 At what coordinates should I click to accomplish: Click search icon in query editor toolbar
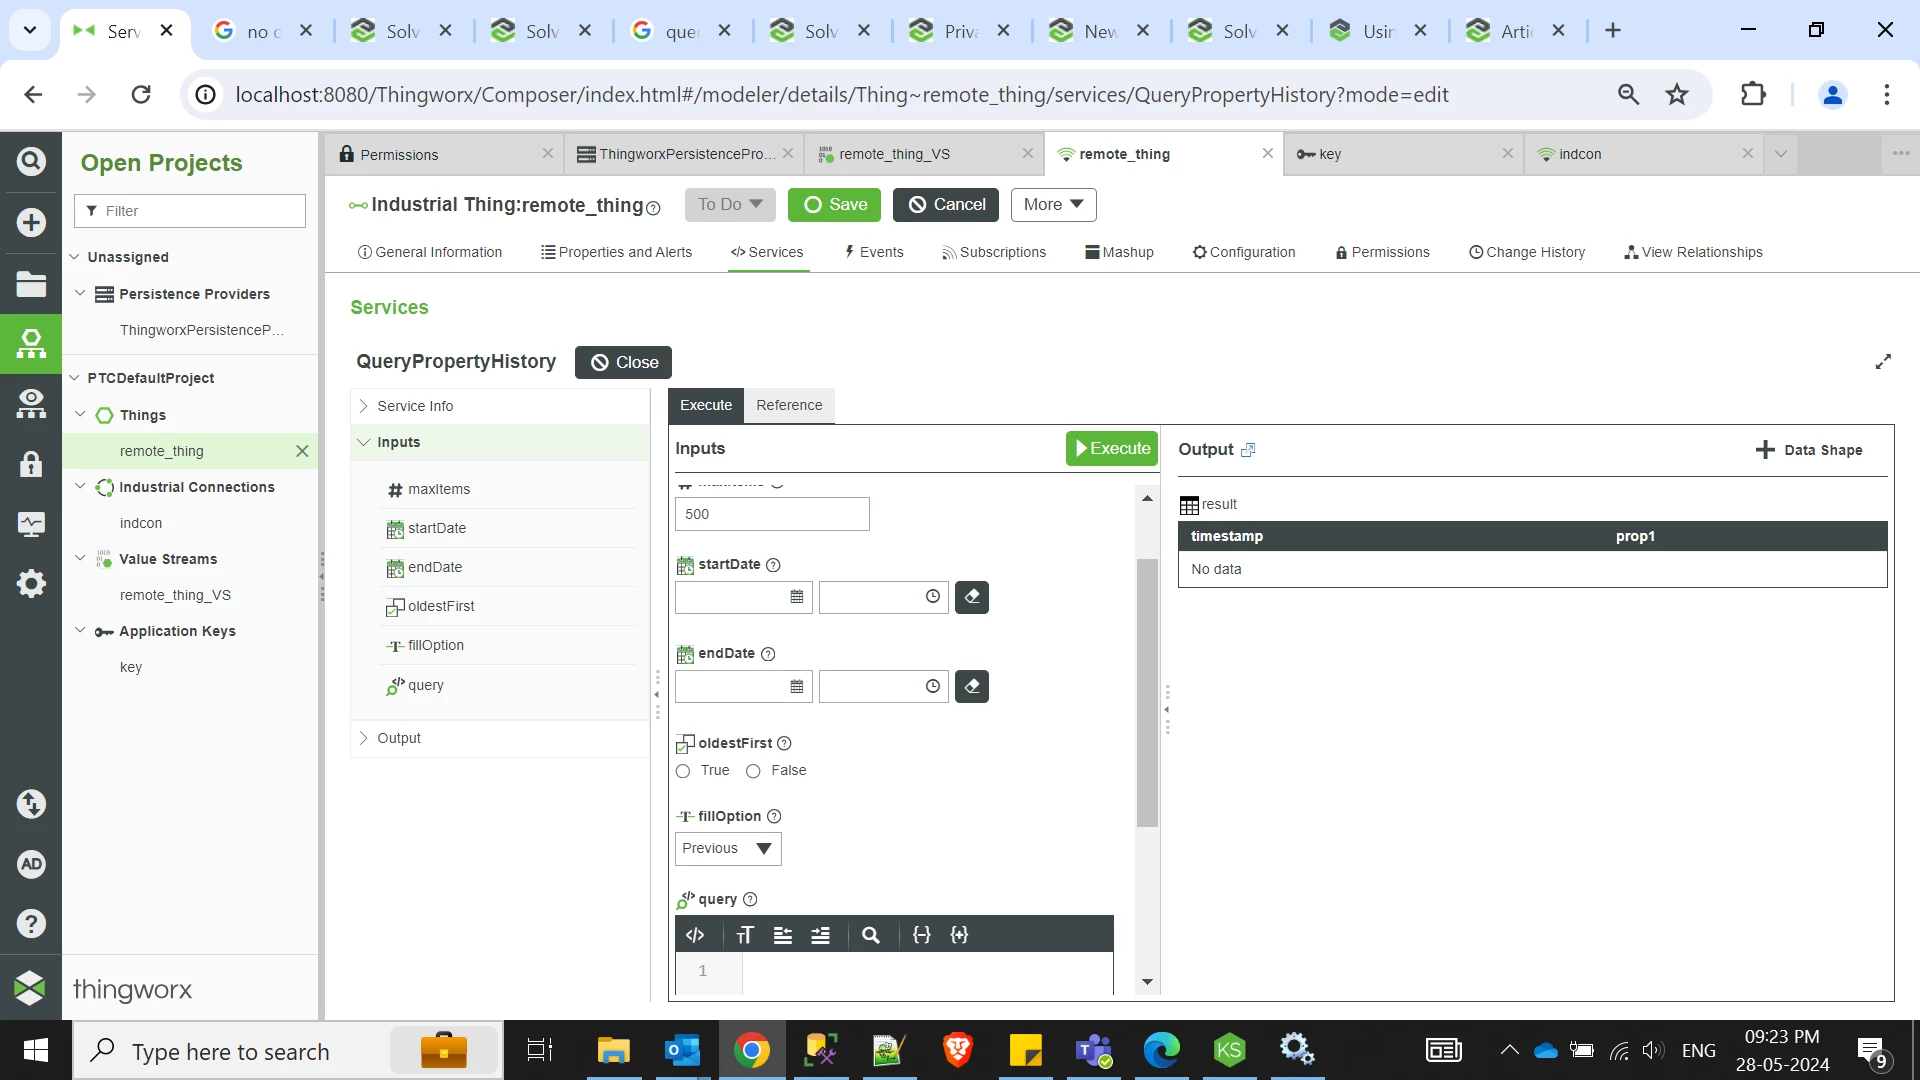[870, 935]
